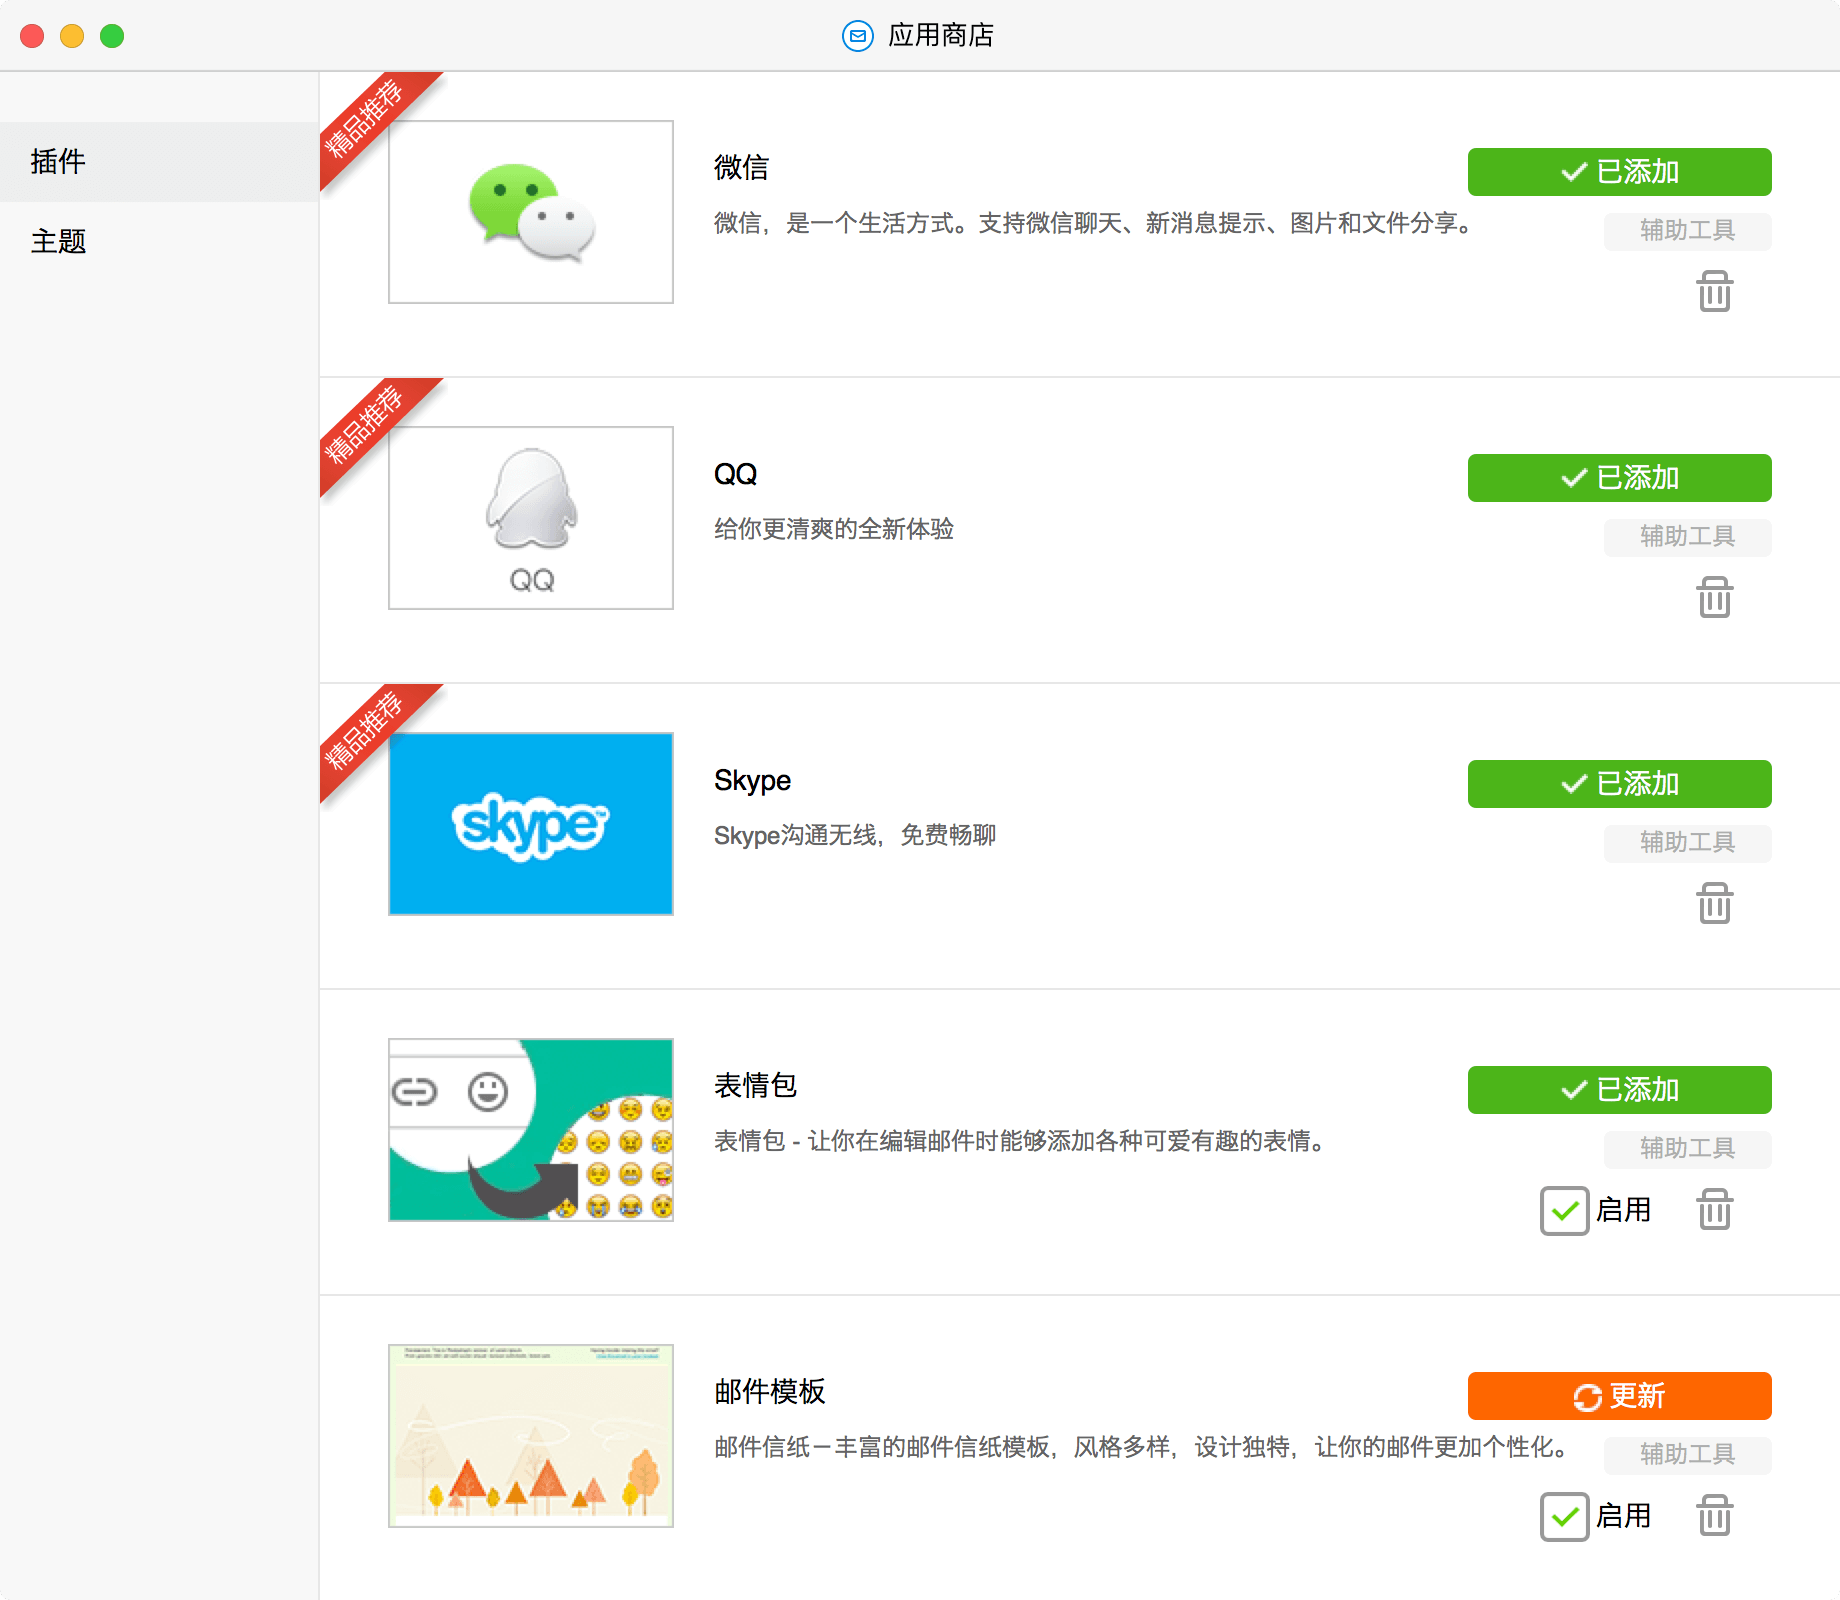Screen dimensions: 1840x1600
Task: Click description starting '微信, 是一个生活方式'
Action: pyautogui.click(x=1092, y=223)
